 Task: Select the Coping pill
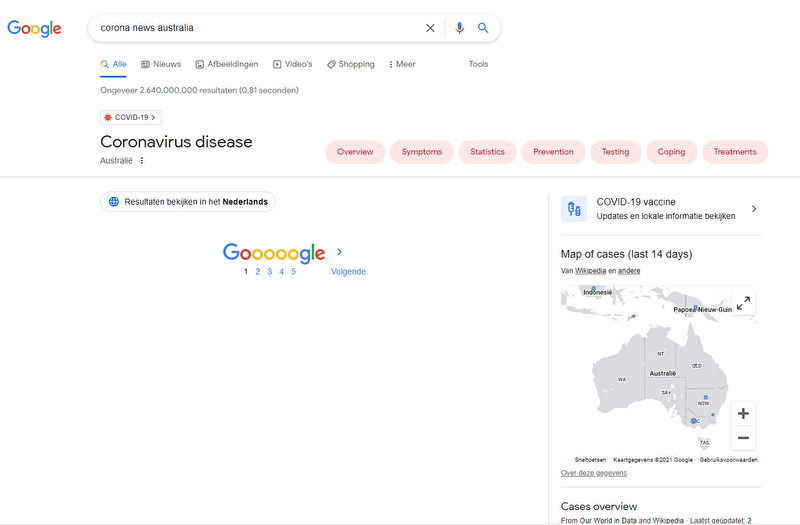click(x=671, y=152)
